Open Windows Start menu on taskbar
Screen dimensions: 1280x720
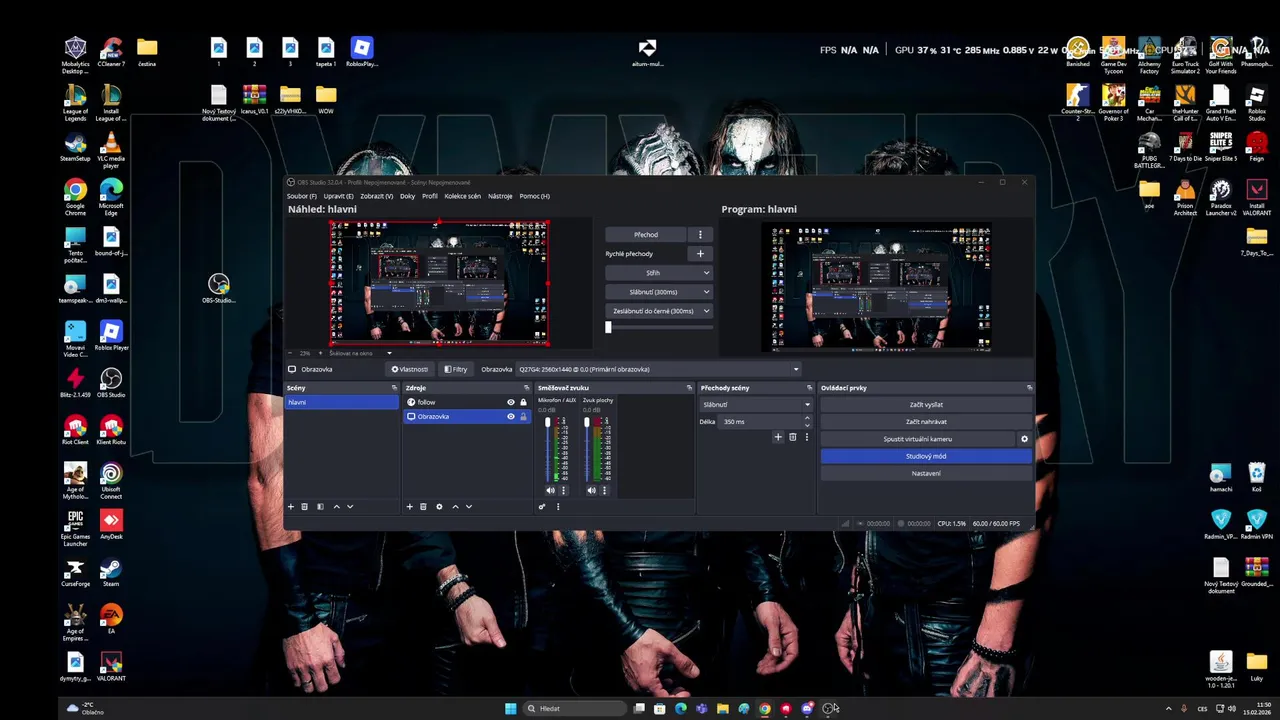tap(510, 709)
